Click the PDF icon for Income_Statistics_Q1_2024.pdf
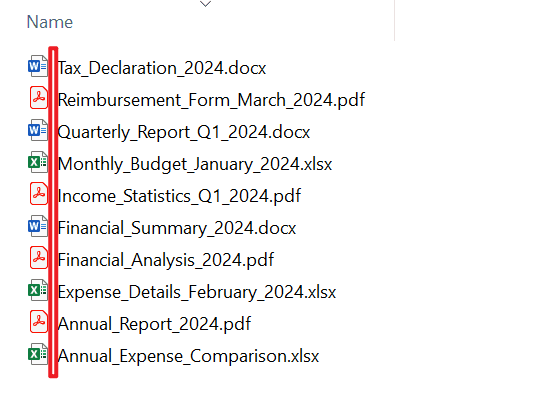This screenshot has height=397, width=536. click(x=39, y=194)
